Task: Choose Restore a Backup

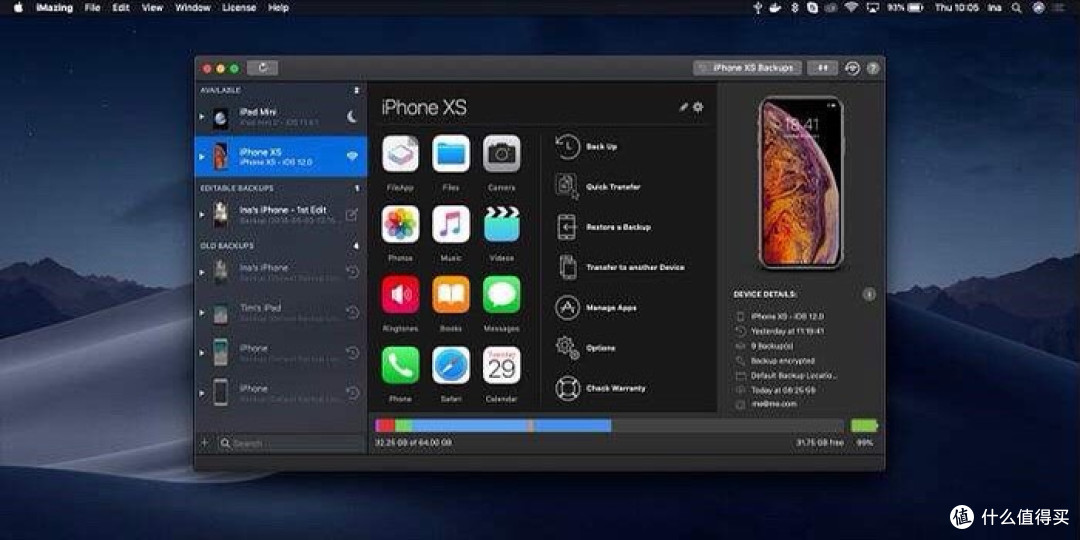Action: click(x=603, y=227)
